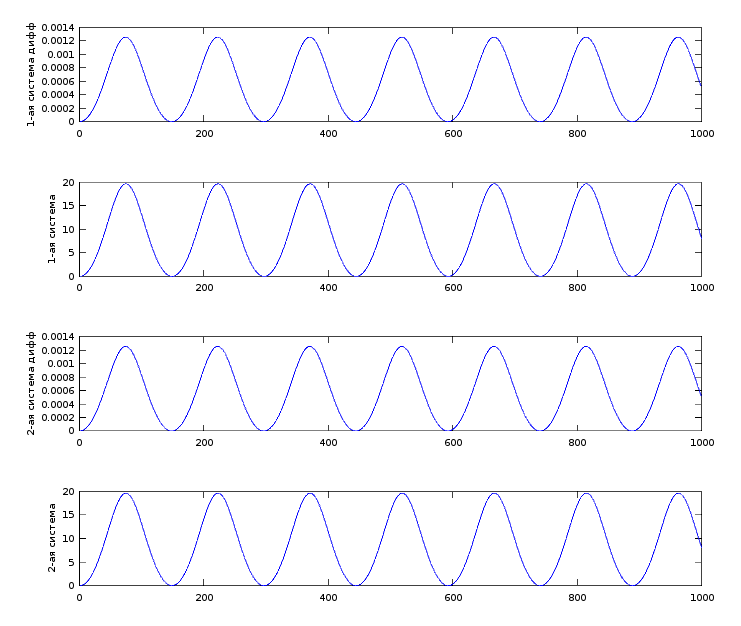This screenshot has height=626, width=741.
Task: Click the 200 x-tick label under third plot
Action: [x=204, y=442]
